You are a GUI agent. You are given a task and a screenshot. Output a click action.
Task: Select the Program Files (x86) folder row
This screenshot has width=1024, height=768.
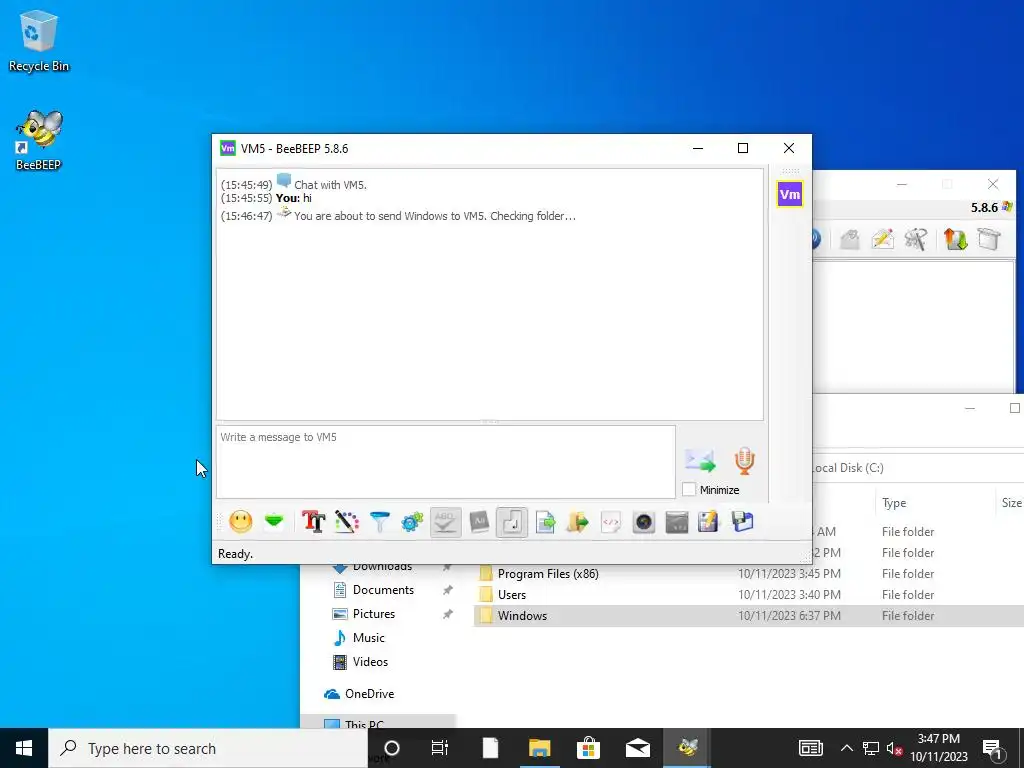pos(748,573)
